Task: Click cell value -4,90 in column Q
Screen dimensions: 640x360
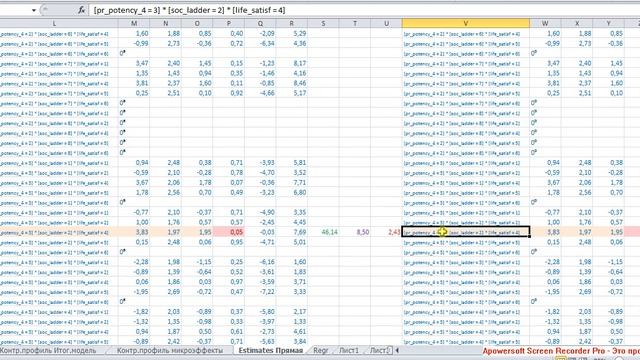Action: point(267,212)
